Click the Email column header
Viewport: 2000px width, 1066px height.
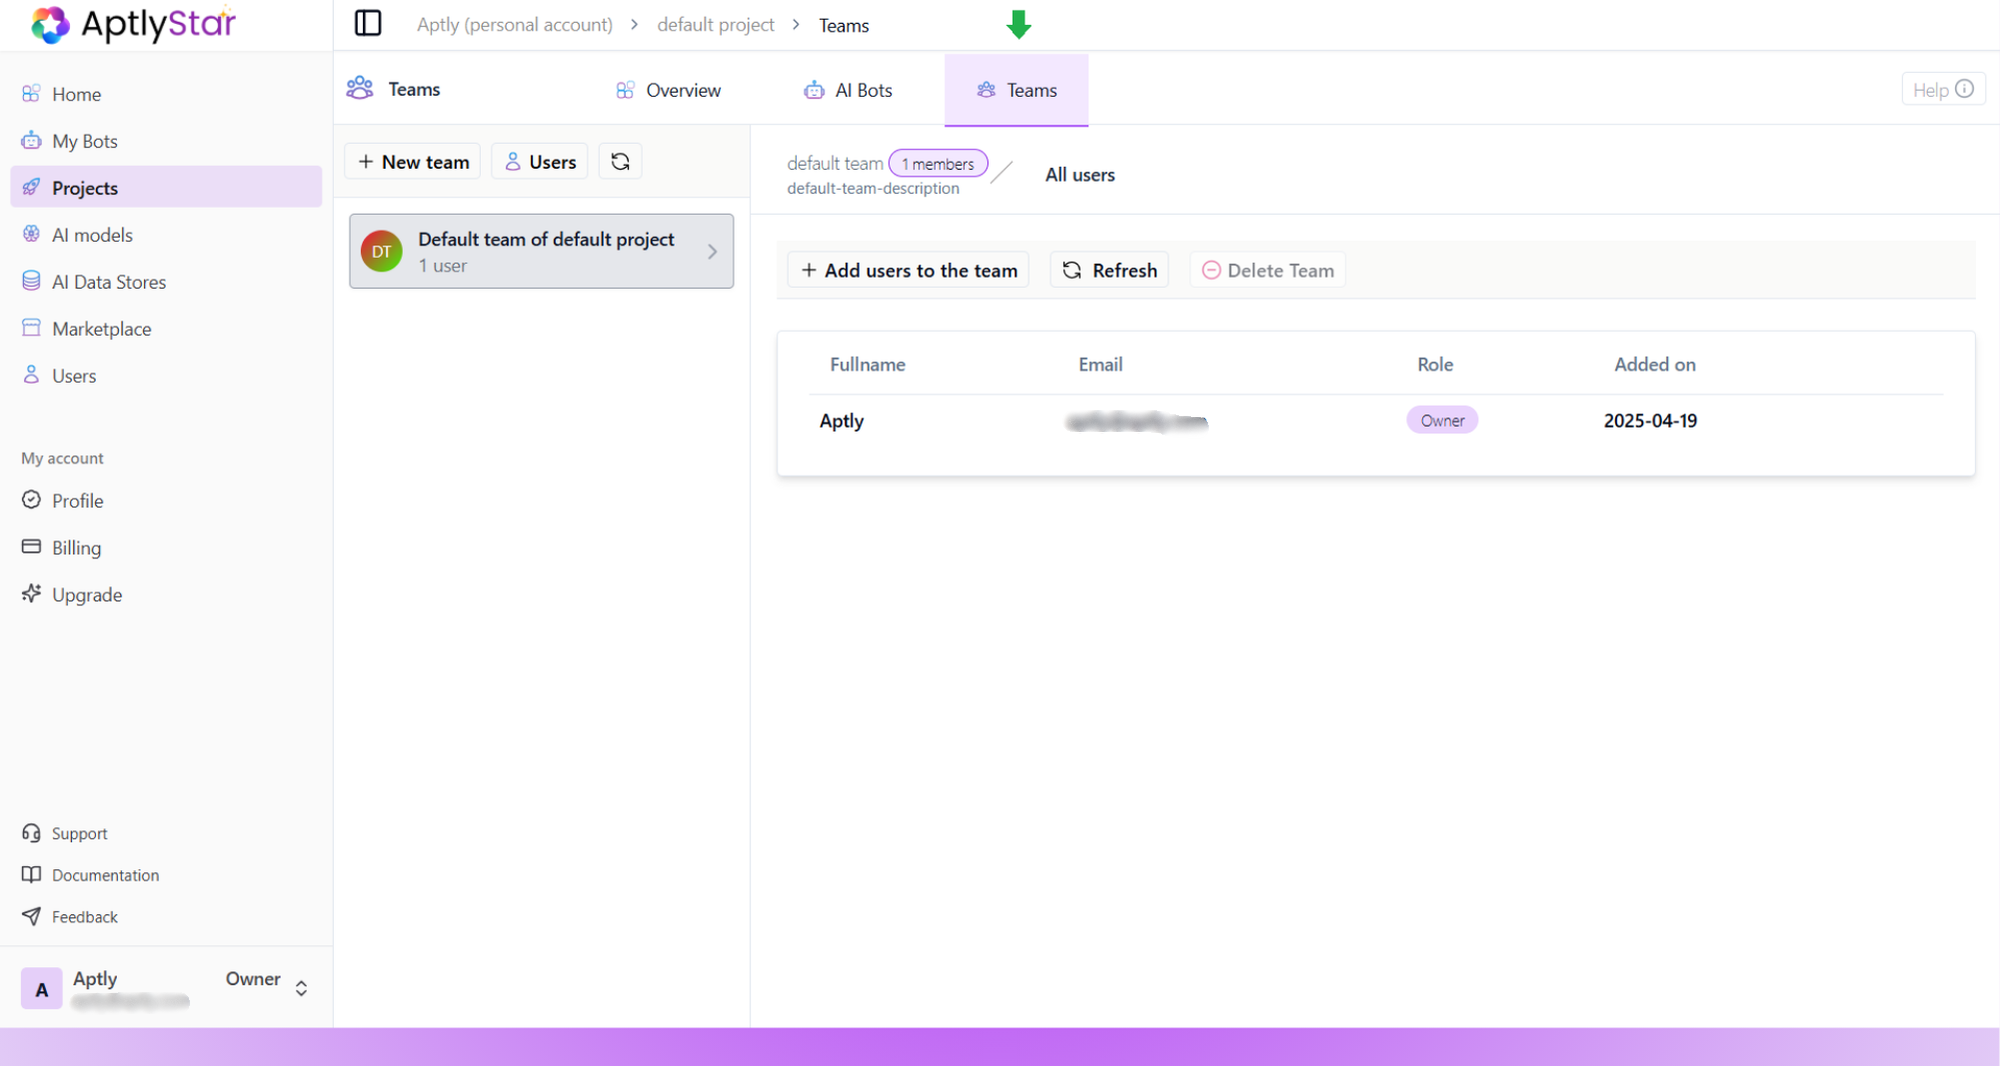[x=1100, y=365]
